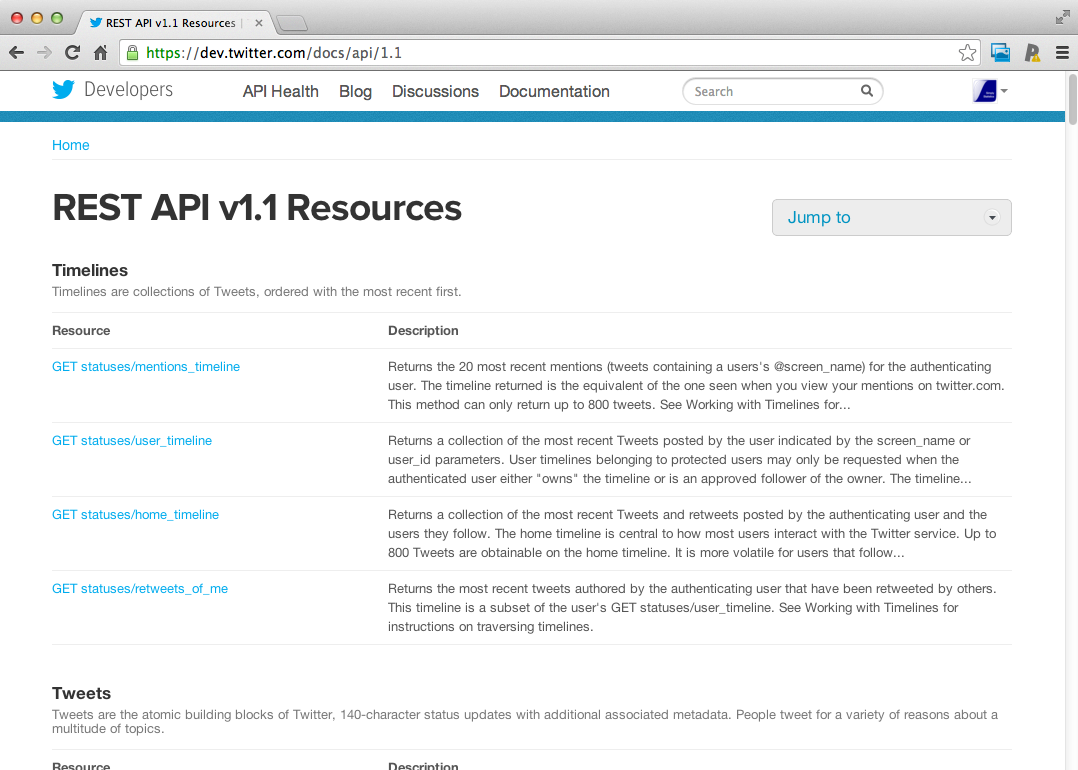Click the Tweets section heading
The height and width of the screenshot is (770, 1078).
(x=81, y=693)
